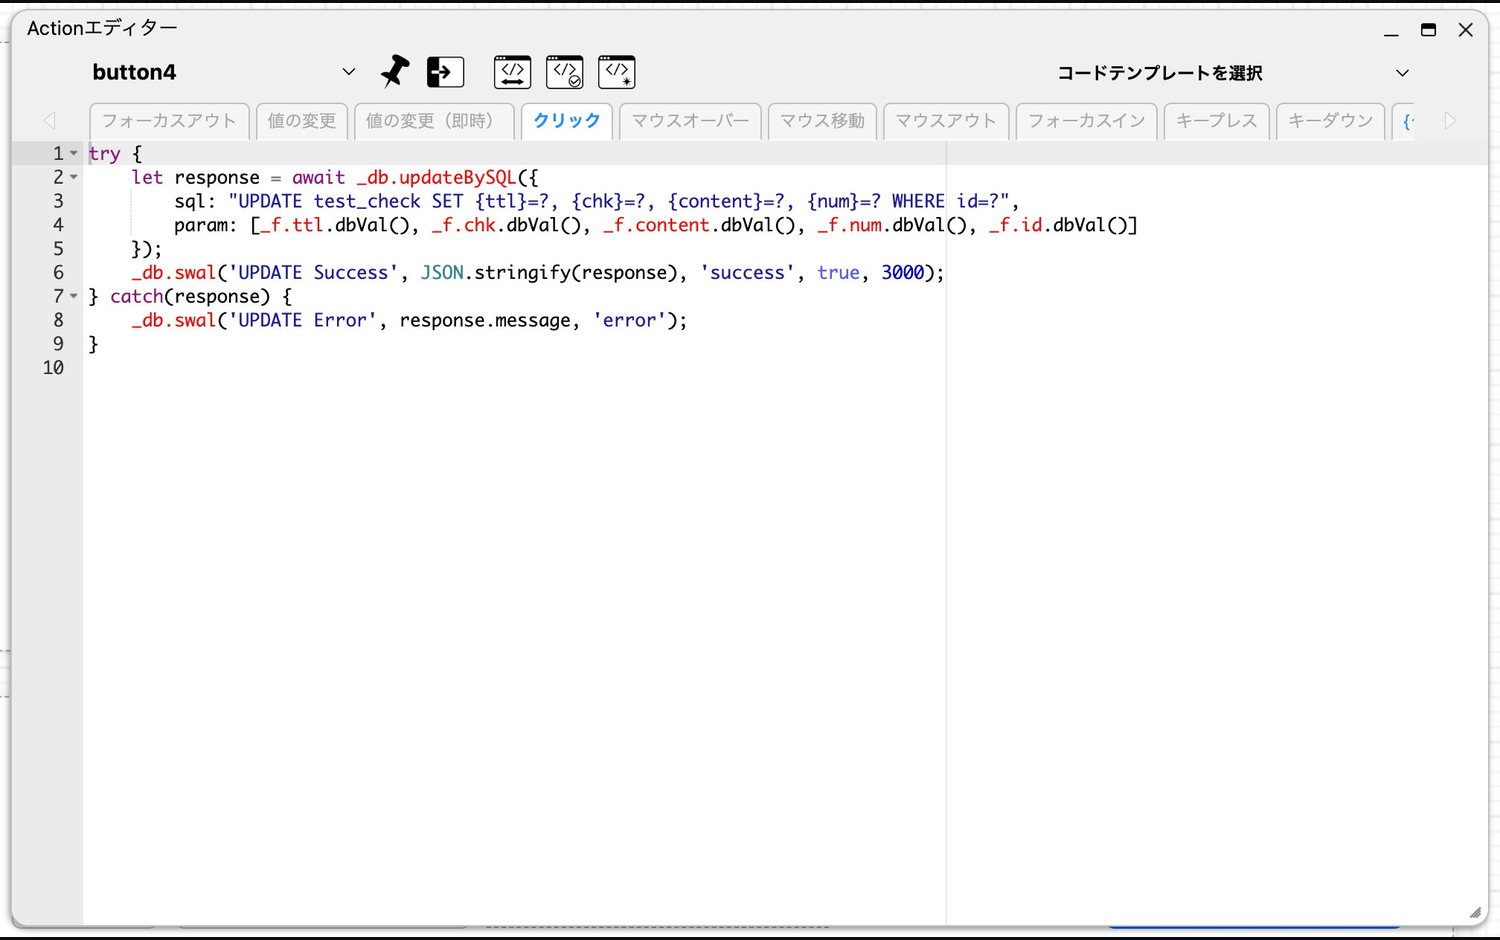This screenshot has width=1500, height=940.
Task: Select the クリック tab
Action: [566, 121]
